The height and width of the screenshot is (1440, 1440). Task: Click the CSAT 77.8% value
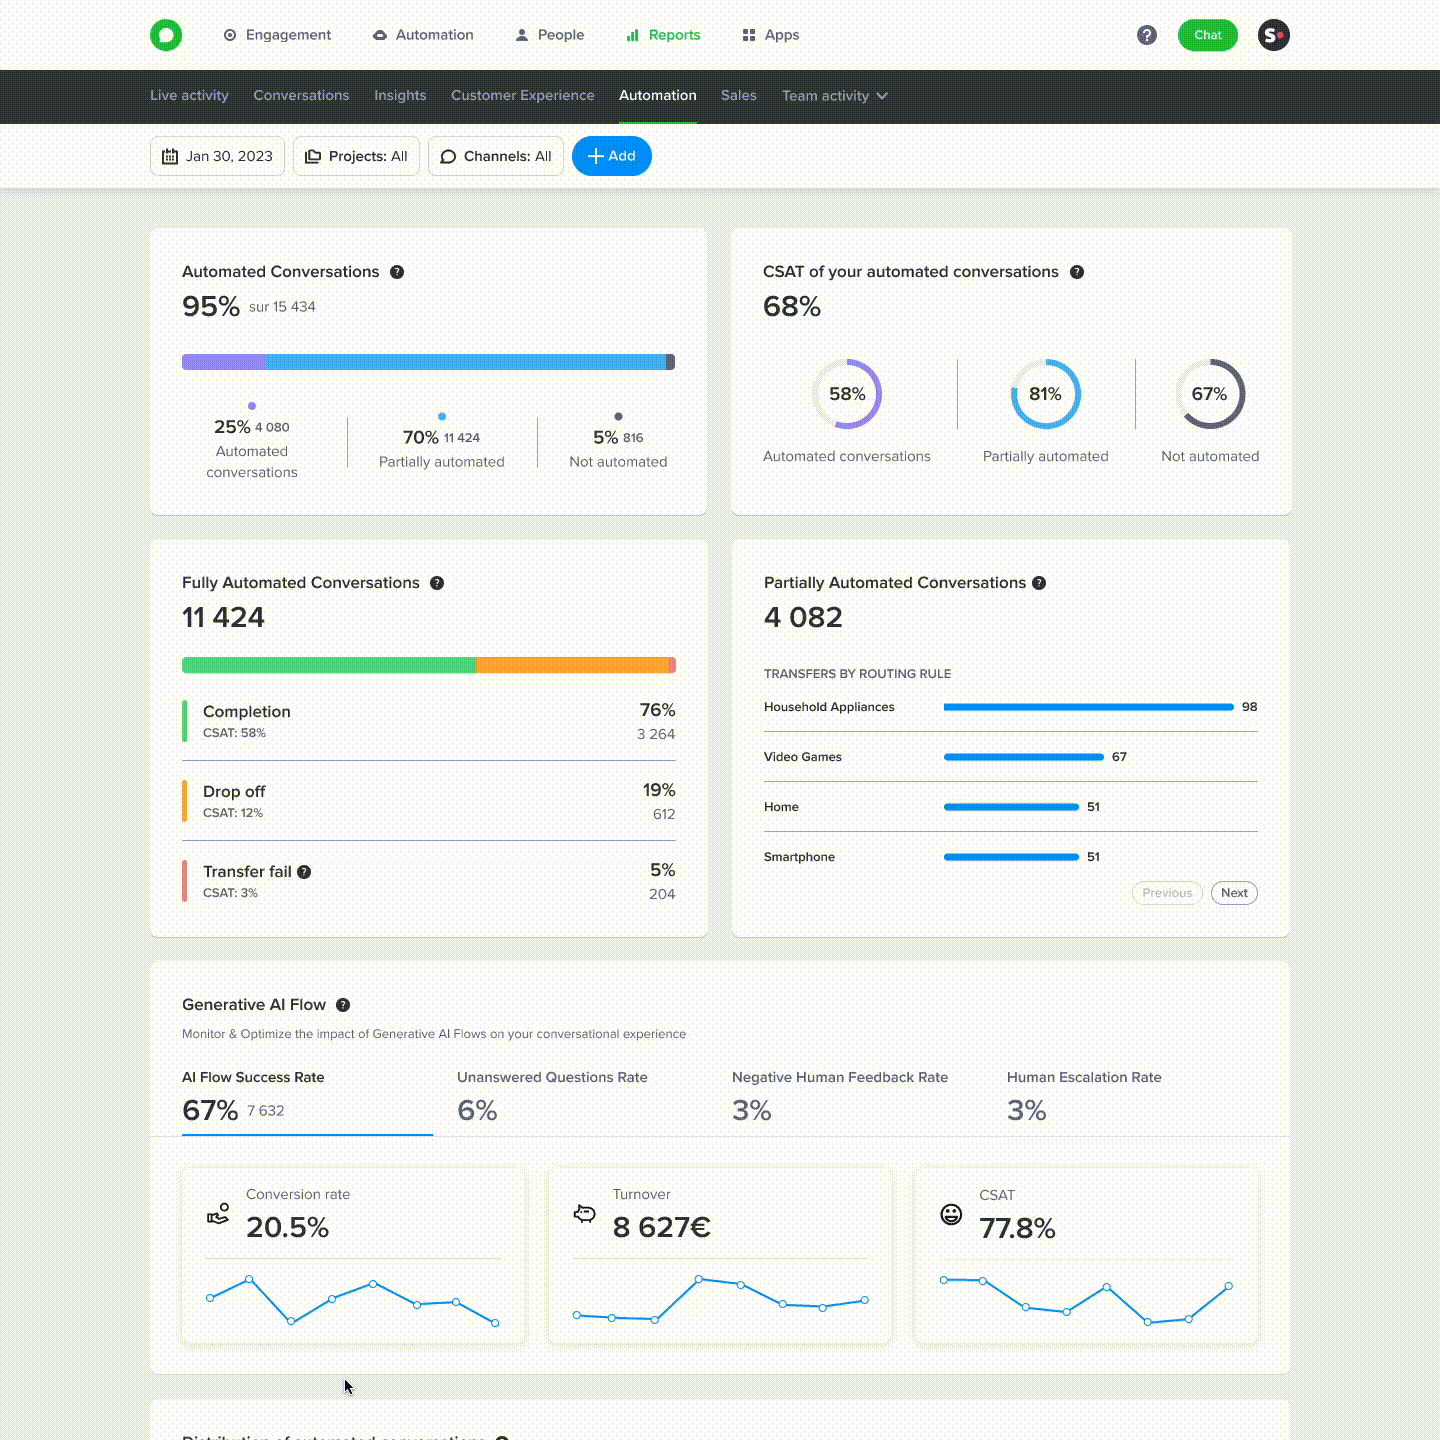(1018, 1228)
